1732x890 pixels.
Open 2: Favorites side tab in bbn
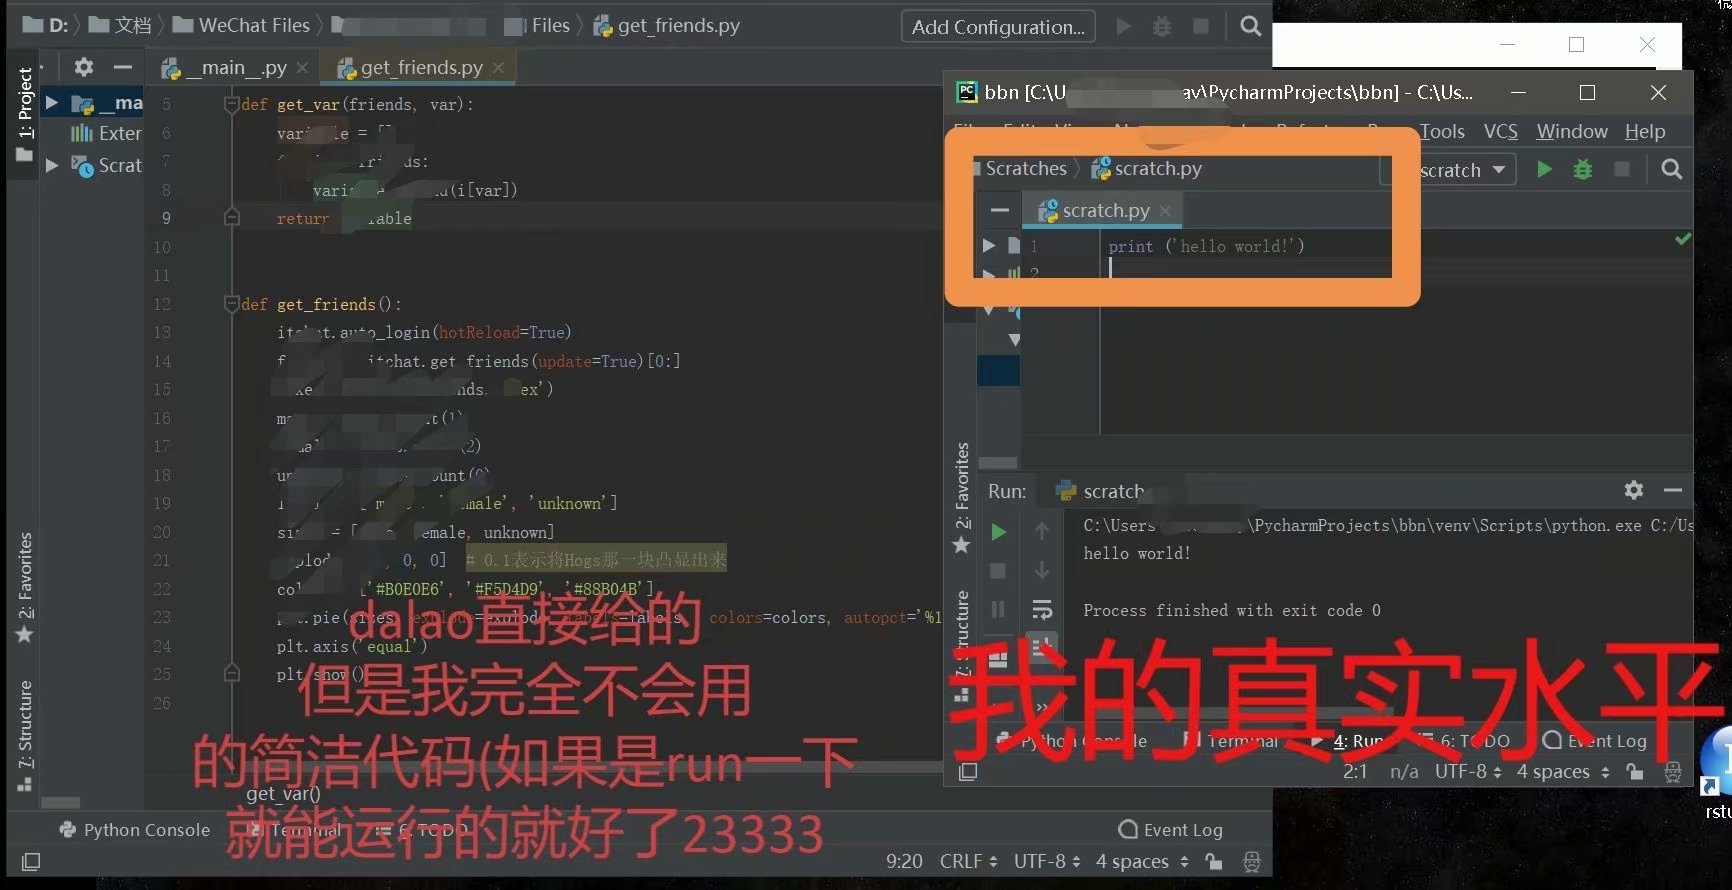(x=962, y=497)
